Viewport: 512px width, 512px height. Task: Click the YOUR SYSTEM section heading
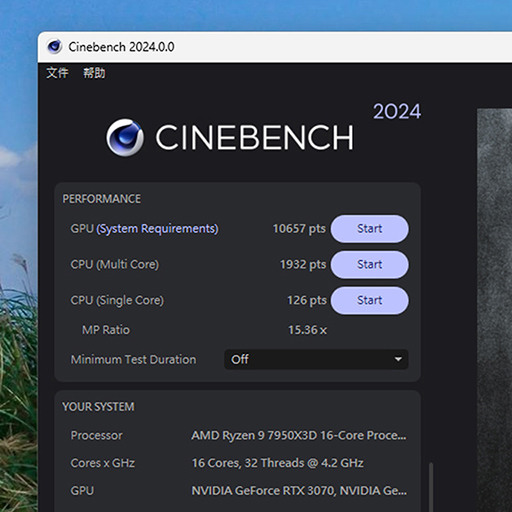98,407
